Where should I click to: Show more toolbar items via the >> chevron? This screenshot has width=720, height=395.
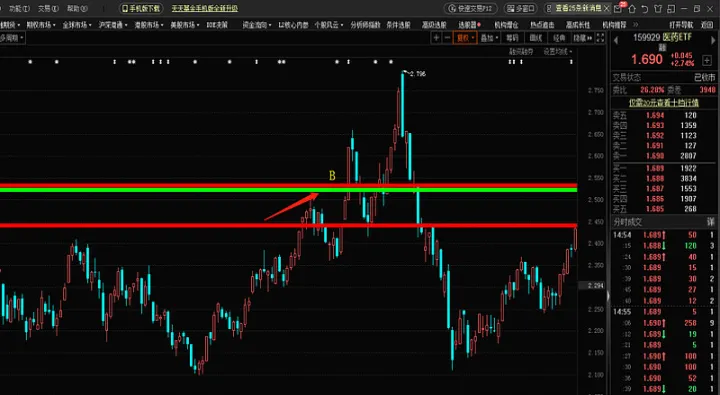coord(636,25)
